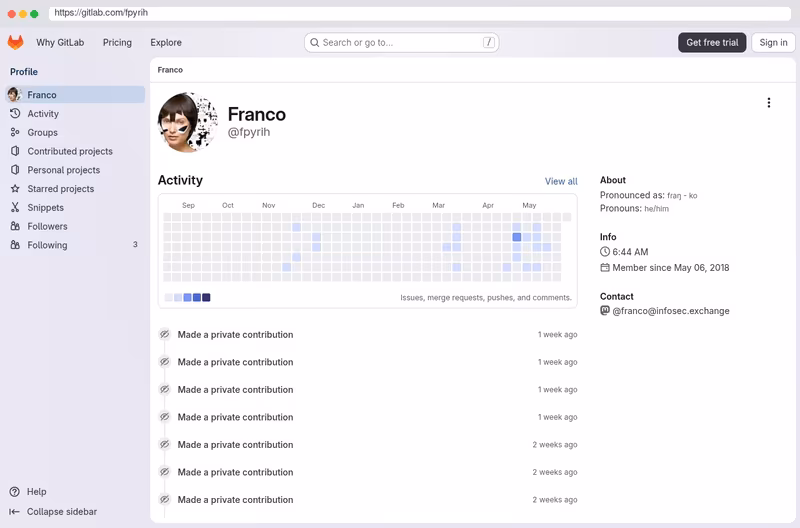Open Personal projects in the sidebar
The height and width of the screenshot is (528, 800).
click(75, 170)
